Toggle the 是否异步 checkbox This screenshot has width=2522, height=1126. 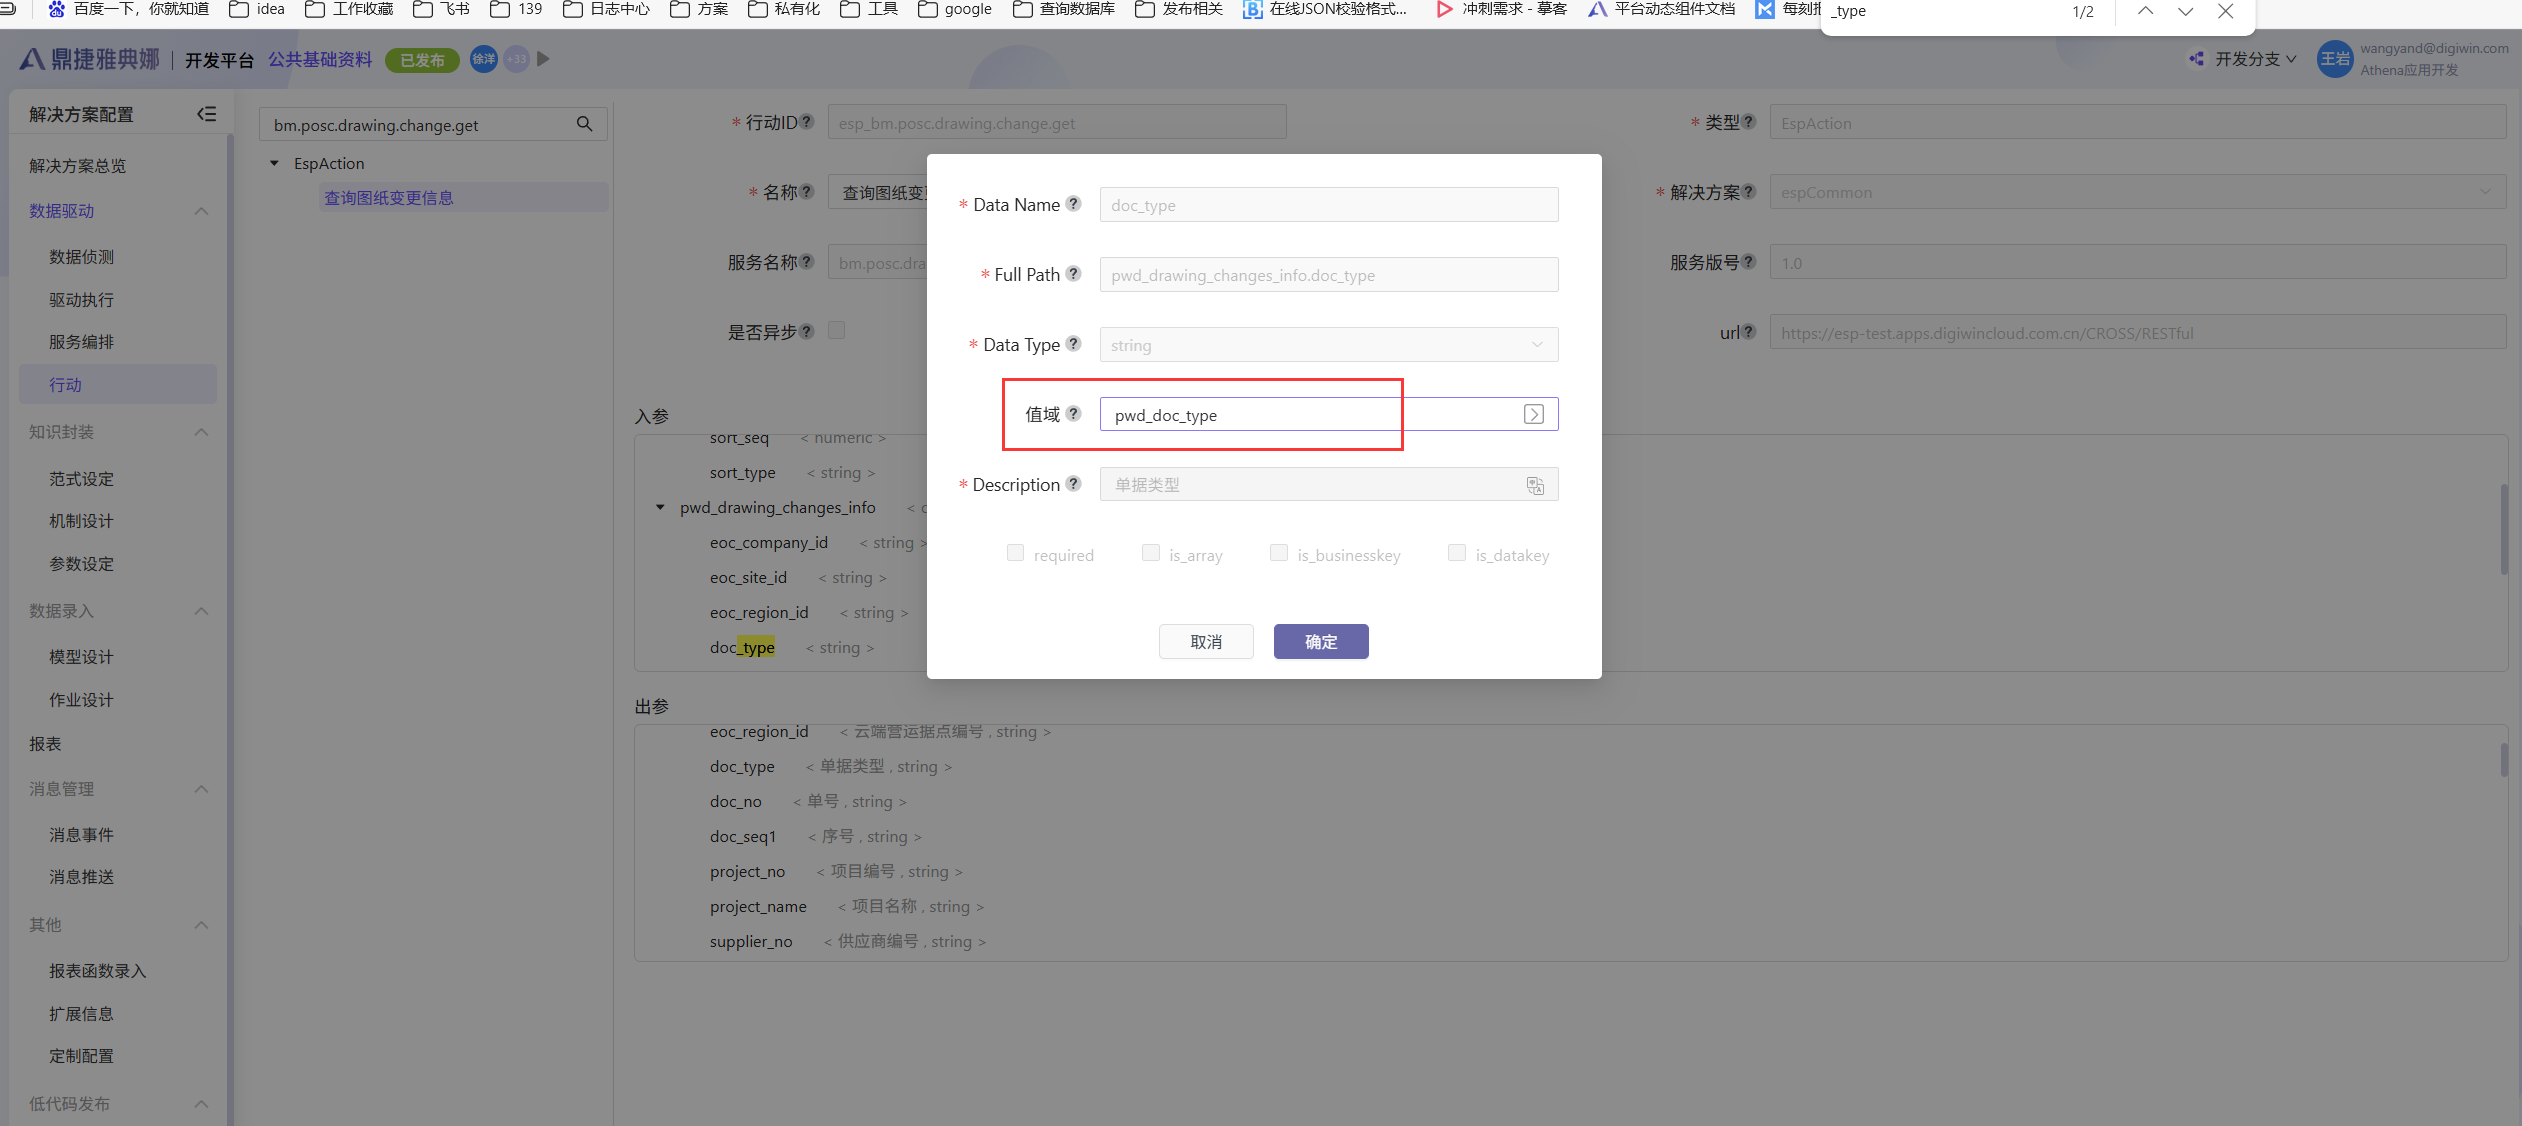coord(836,330)
